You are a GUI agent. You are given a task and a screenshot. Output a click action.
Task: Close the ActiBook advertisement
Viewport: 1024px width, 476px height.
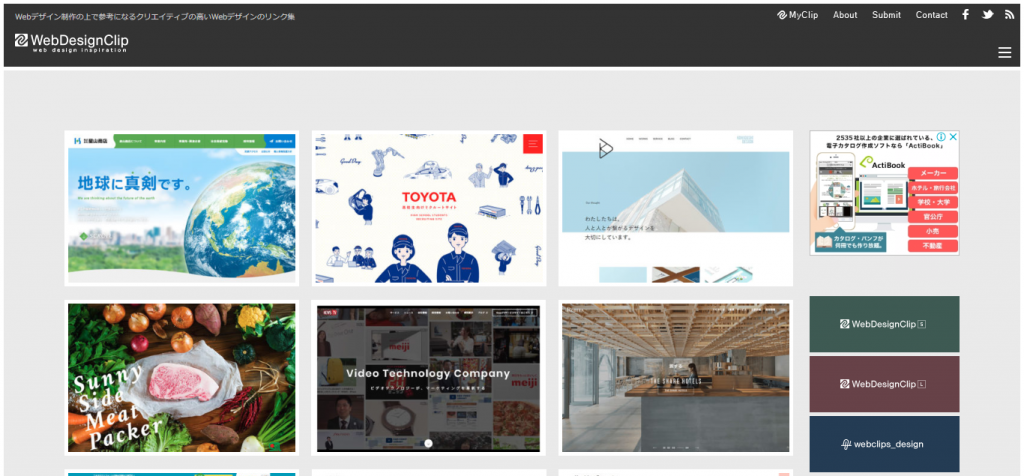click(x=953, y=137)
